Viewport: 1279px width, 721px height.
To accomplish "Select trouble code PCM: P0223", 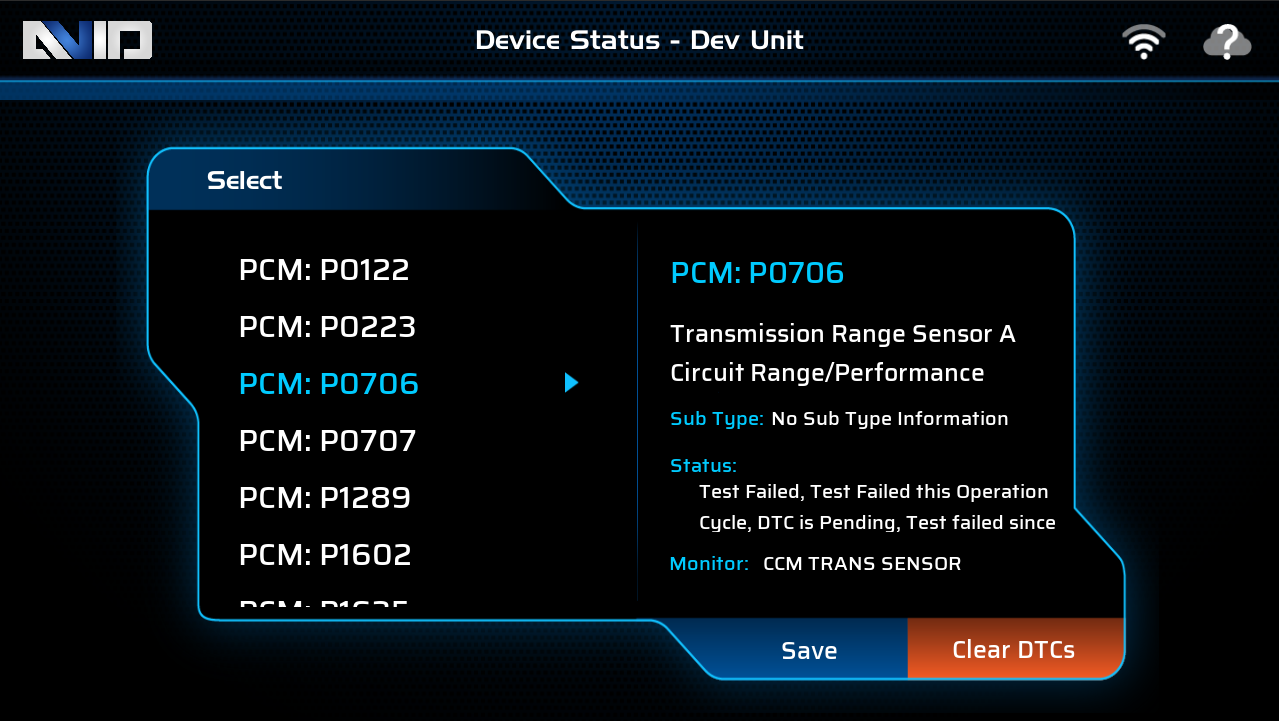I will pyautogui.click(x=327, y=327).
